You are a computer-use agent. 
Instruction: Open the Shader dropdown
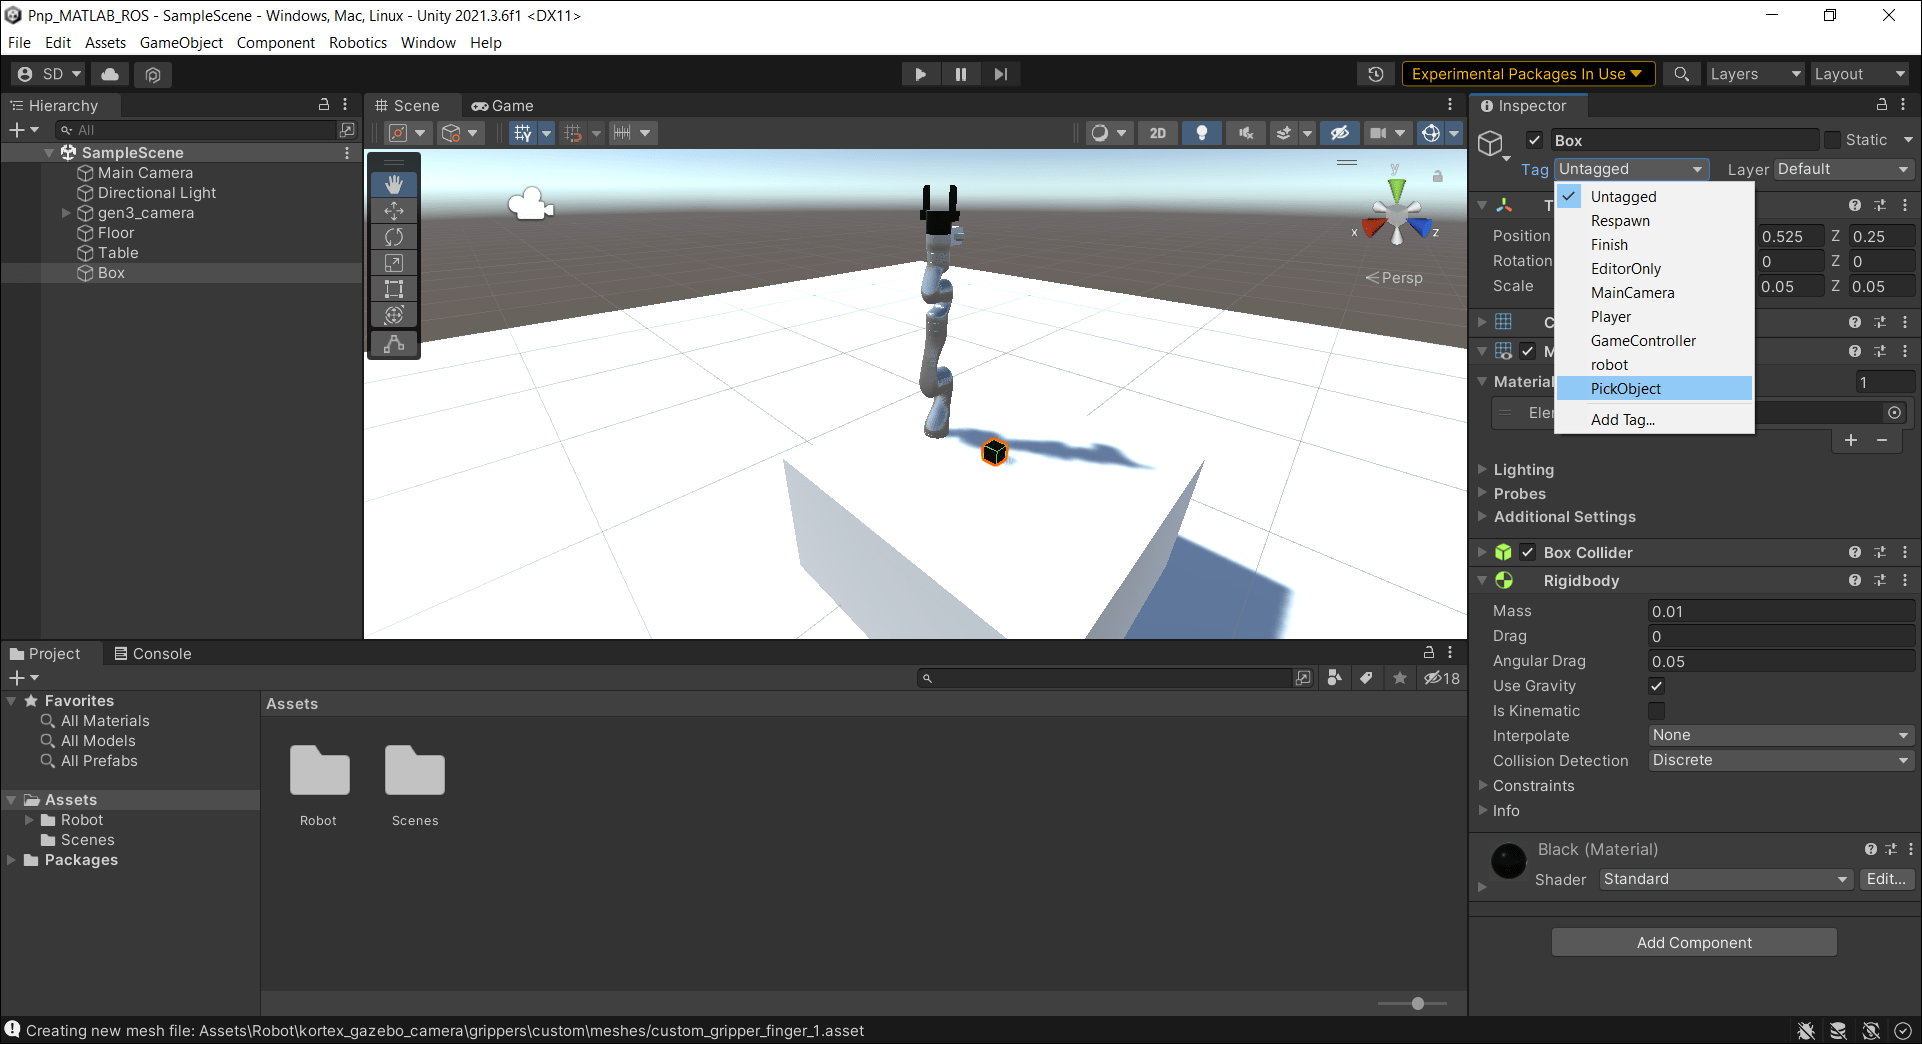coord(1725,879)
